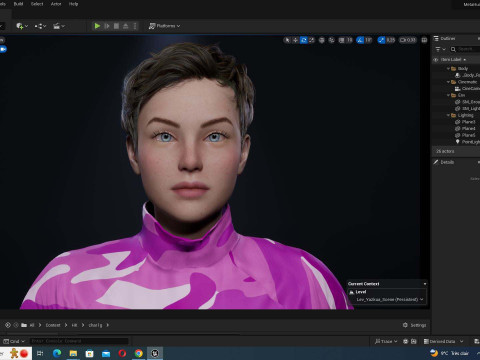The width and height of the screenshot is (480, 360).
Task: Select the CineCamera actor in Outliner
Action: coord(456,89)
